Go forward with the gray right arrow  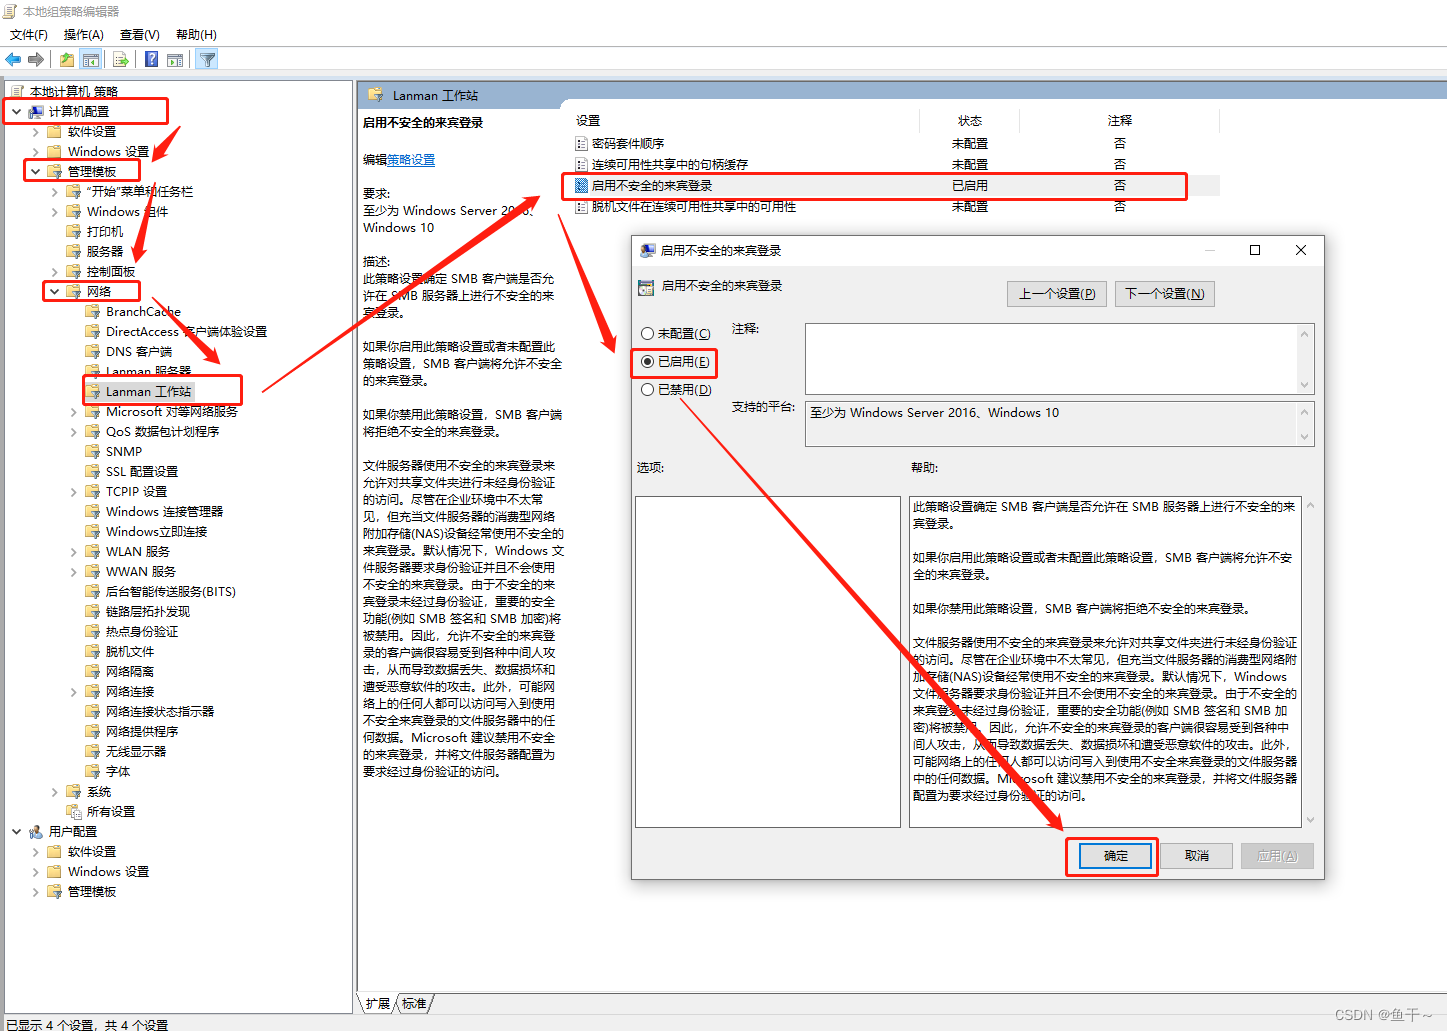(36, 59)
